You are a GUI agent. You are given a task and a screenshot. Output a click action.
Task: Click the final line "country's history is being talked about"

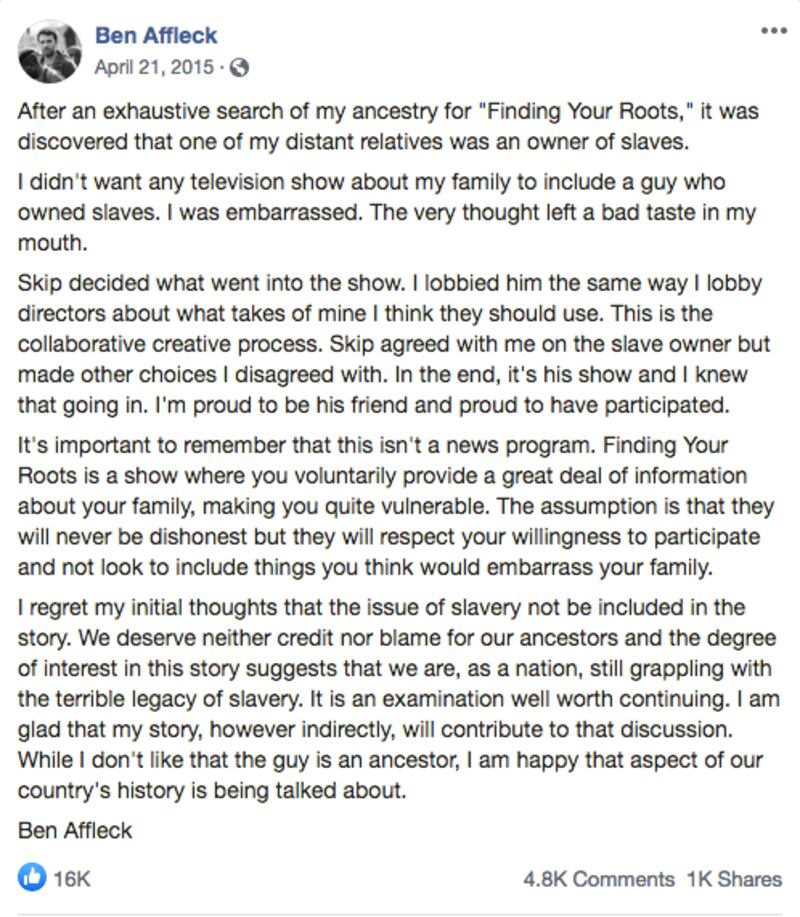click(x=213, y=791)
